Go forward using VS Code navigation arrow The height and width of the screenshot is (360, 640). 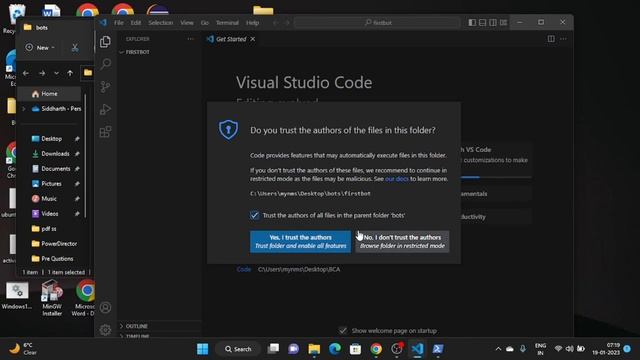click(287, 23)
